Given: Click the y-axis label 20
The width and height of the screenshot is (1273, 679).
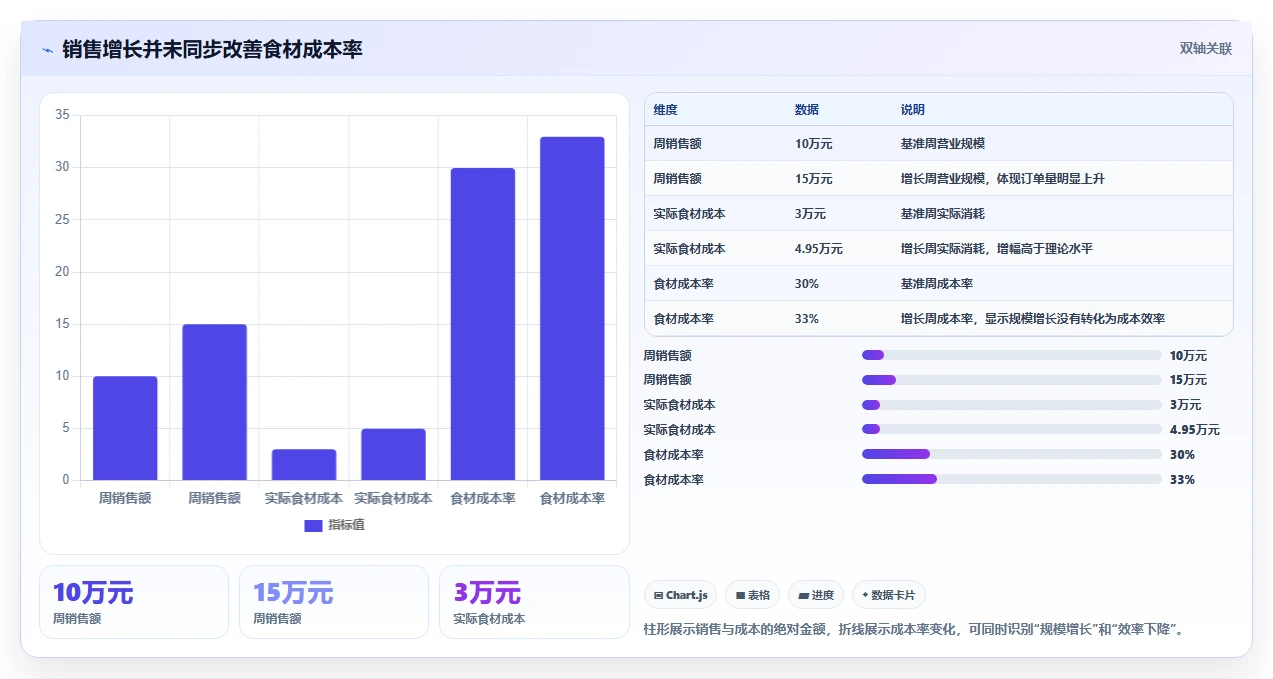Looking at the screenshot, I should click(62, 272).
